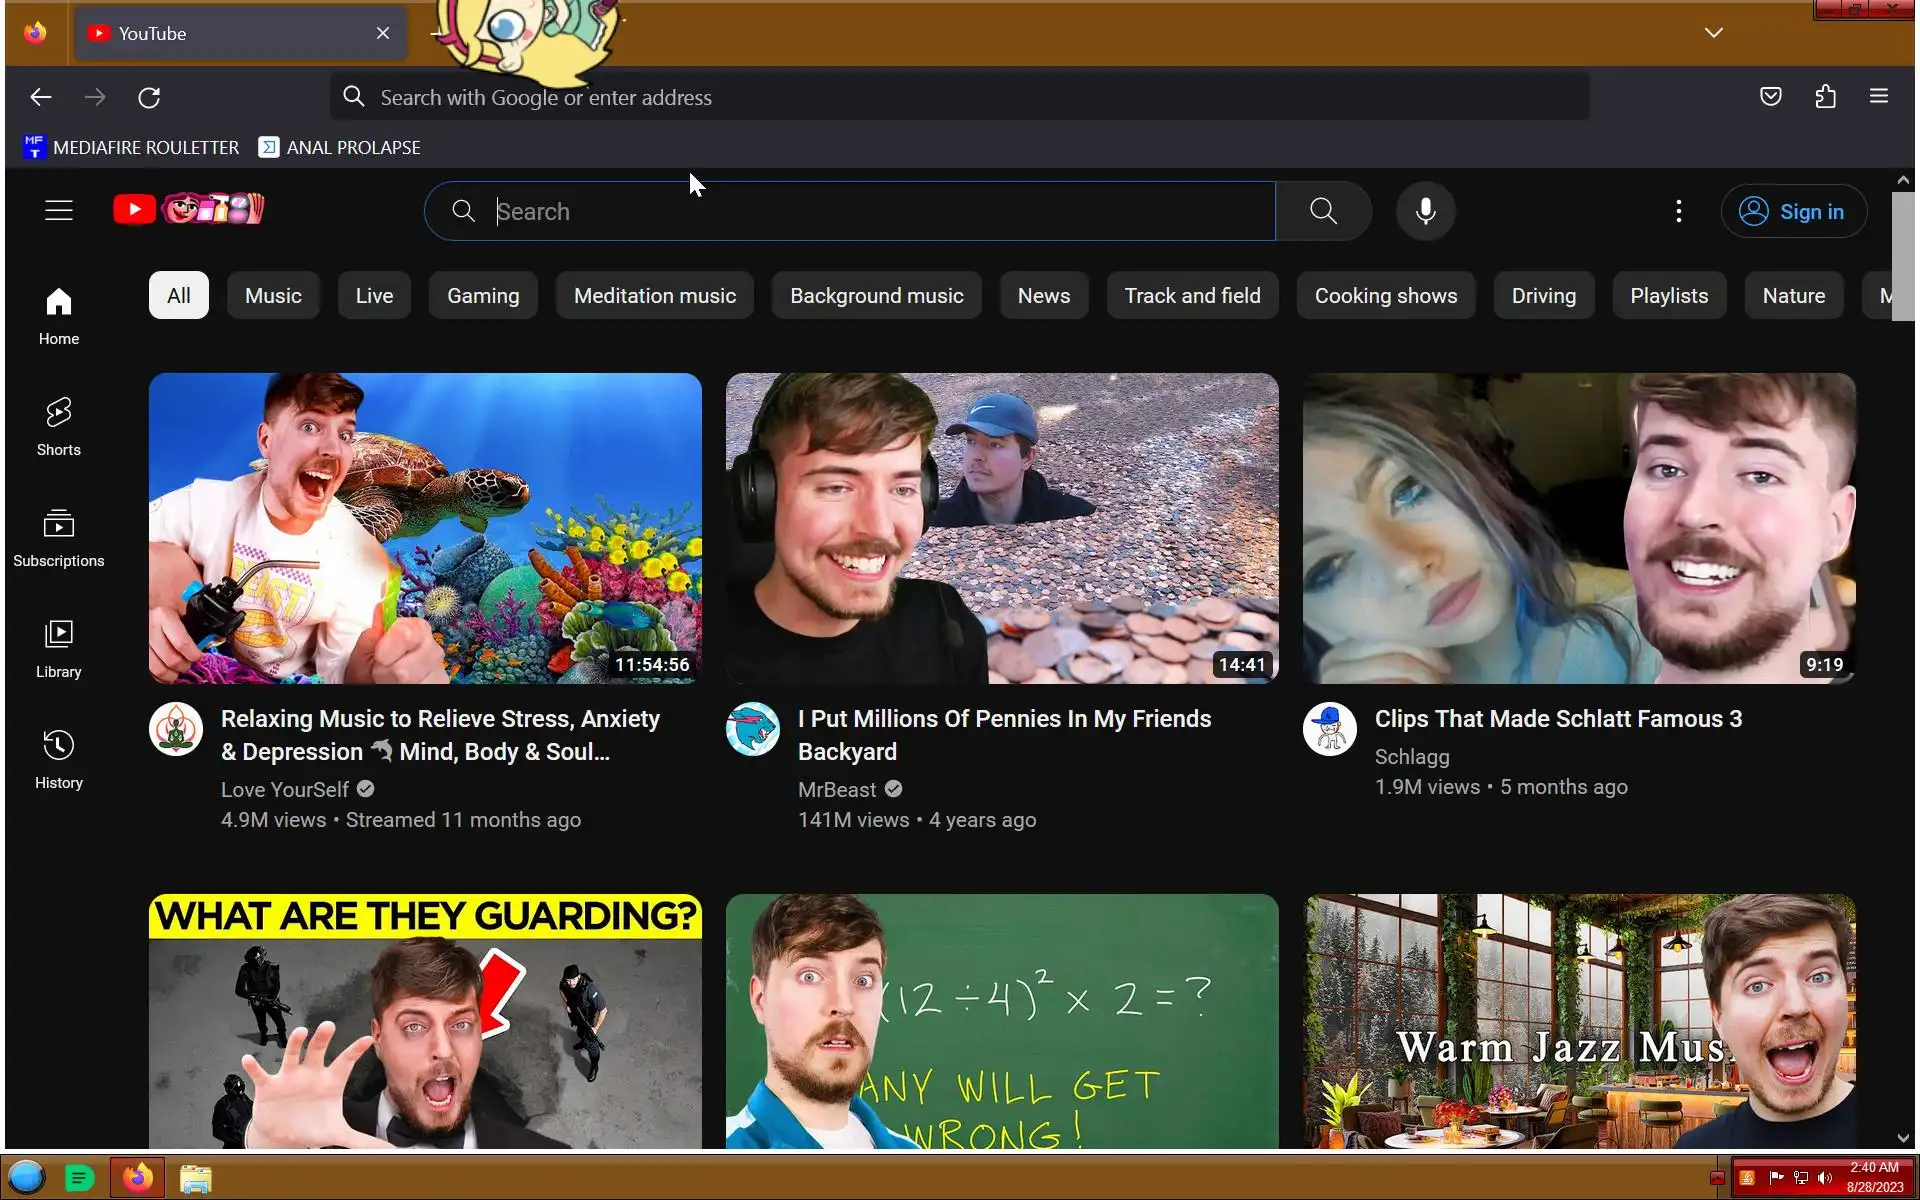Click the voice search microphone icon

(x=1425, y=211)
